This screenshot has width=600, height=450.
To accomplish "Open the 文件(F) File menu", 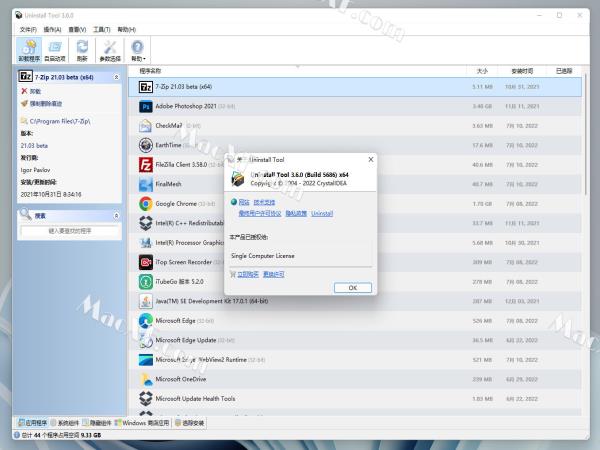I will click(28, 29).
